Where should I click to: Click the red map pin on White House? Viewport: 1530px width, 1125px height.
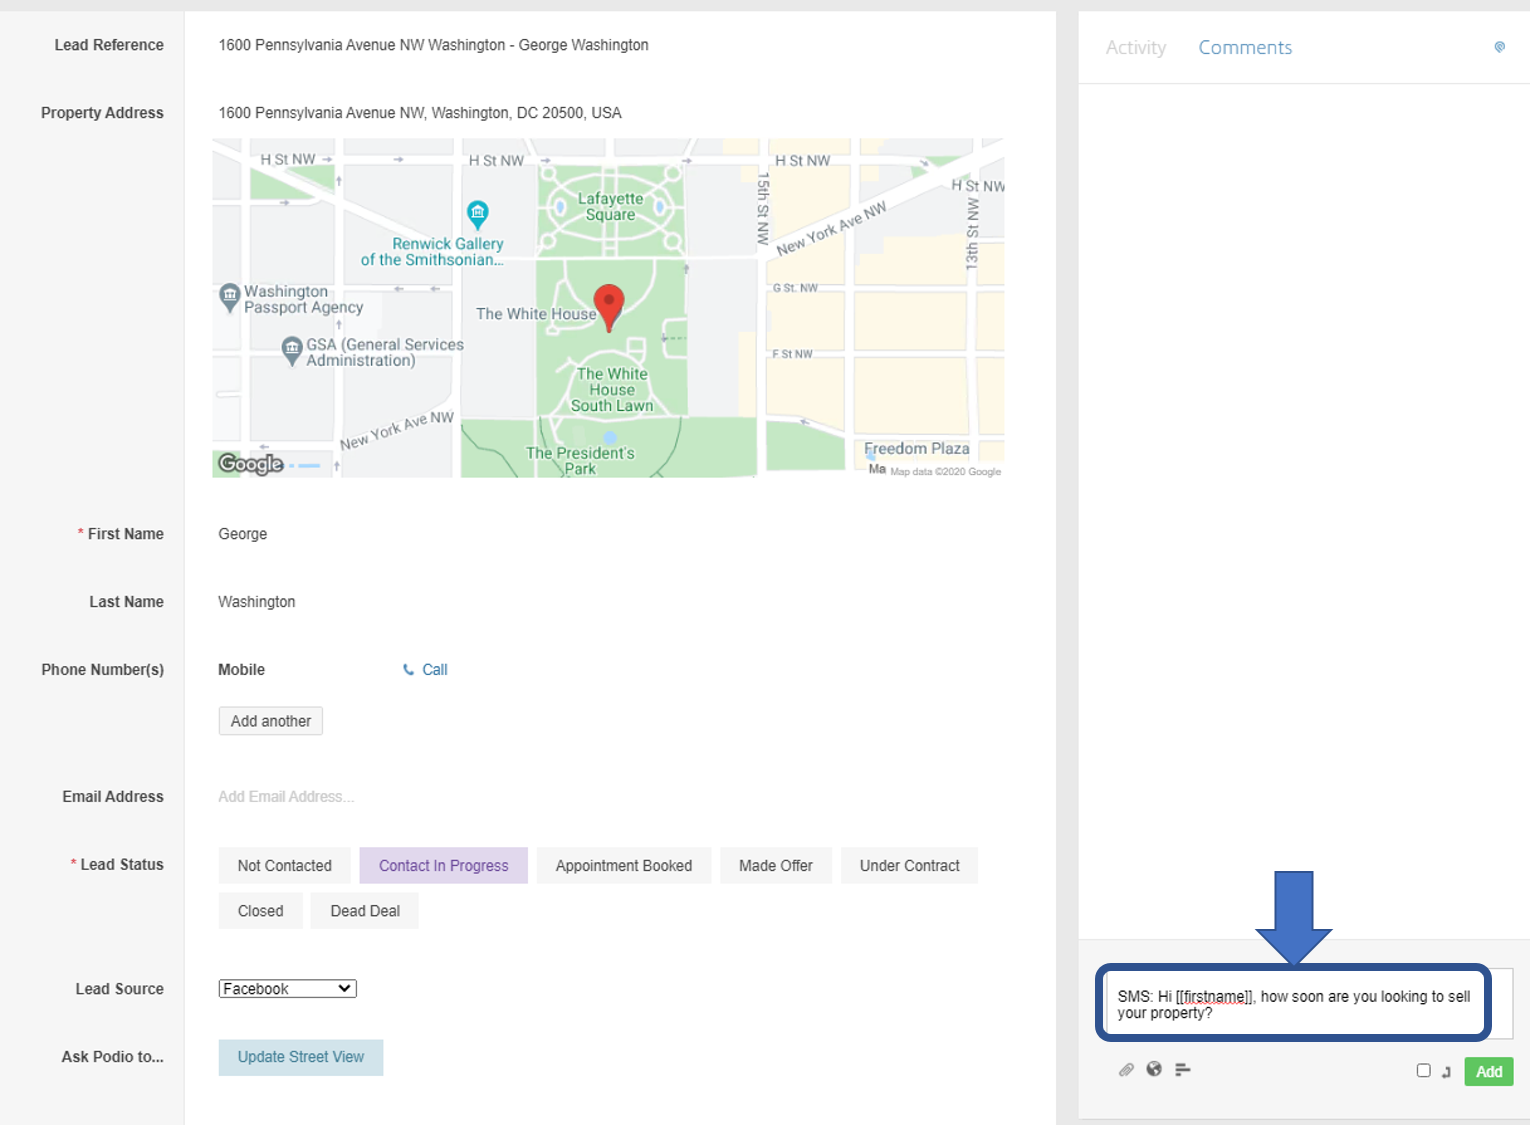pyautogui.click(x=609, y=304)
